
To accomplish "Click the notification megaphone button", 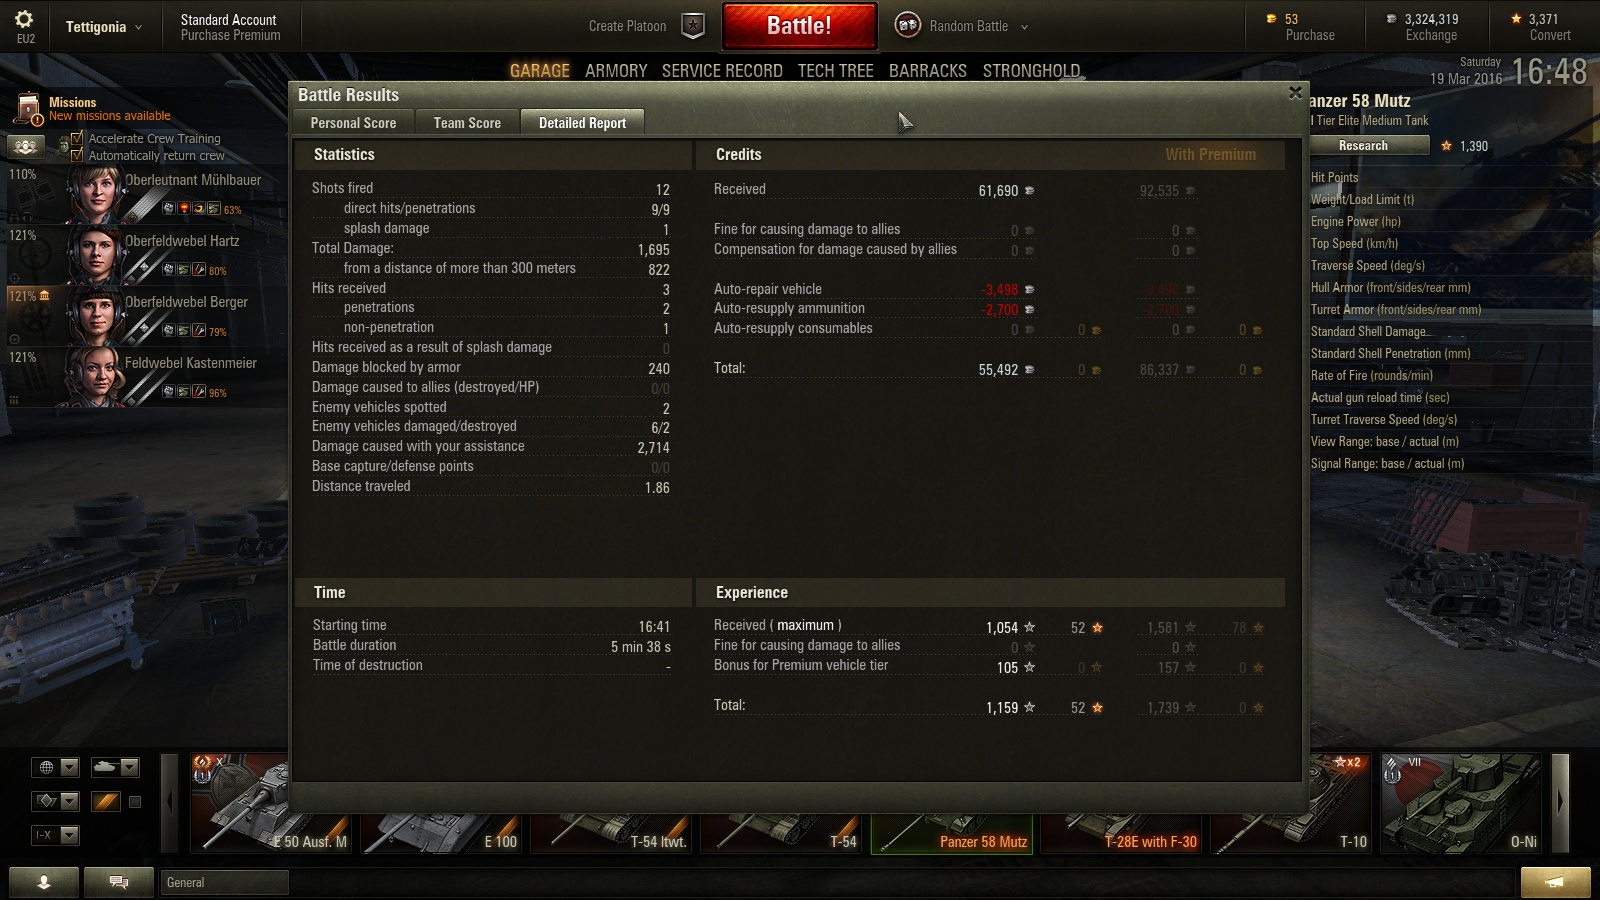I will (x=1555, y=881).
